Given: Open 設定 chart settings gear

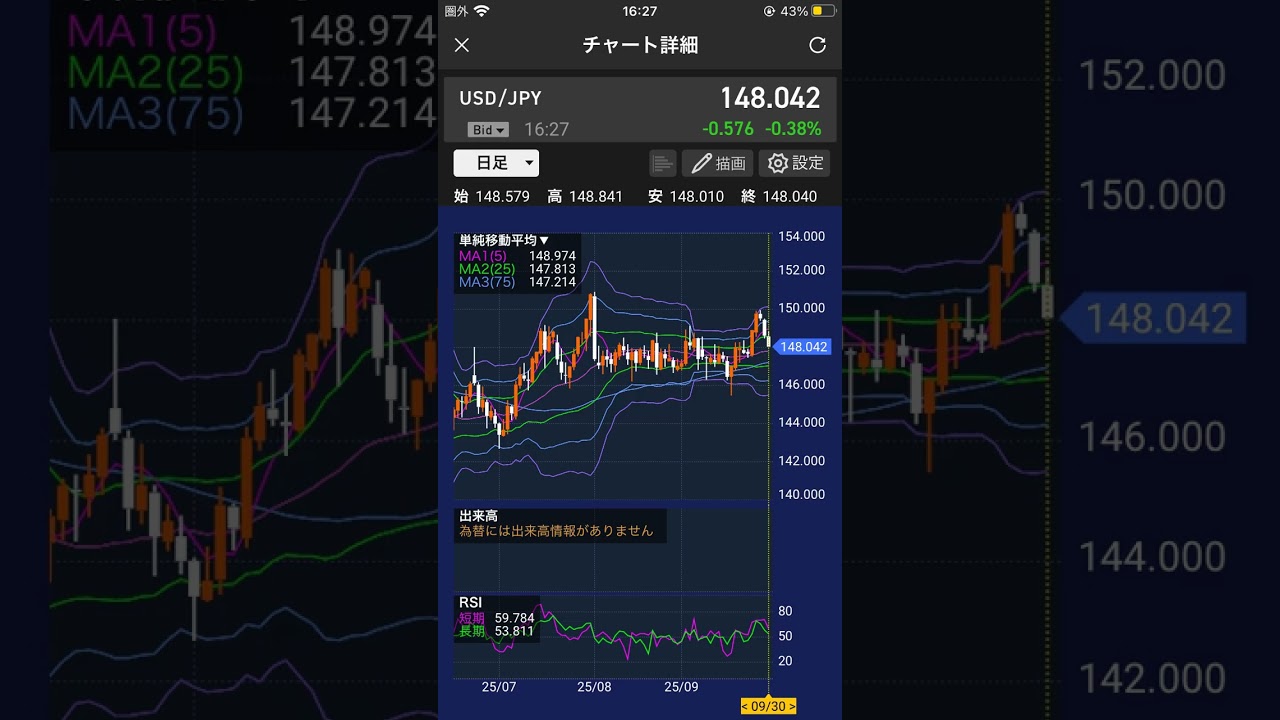Looking at the screenshot, I should click(795, 163).
